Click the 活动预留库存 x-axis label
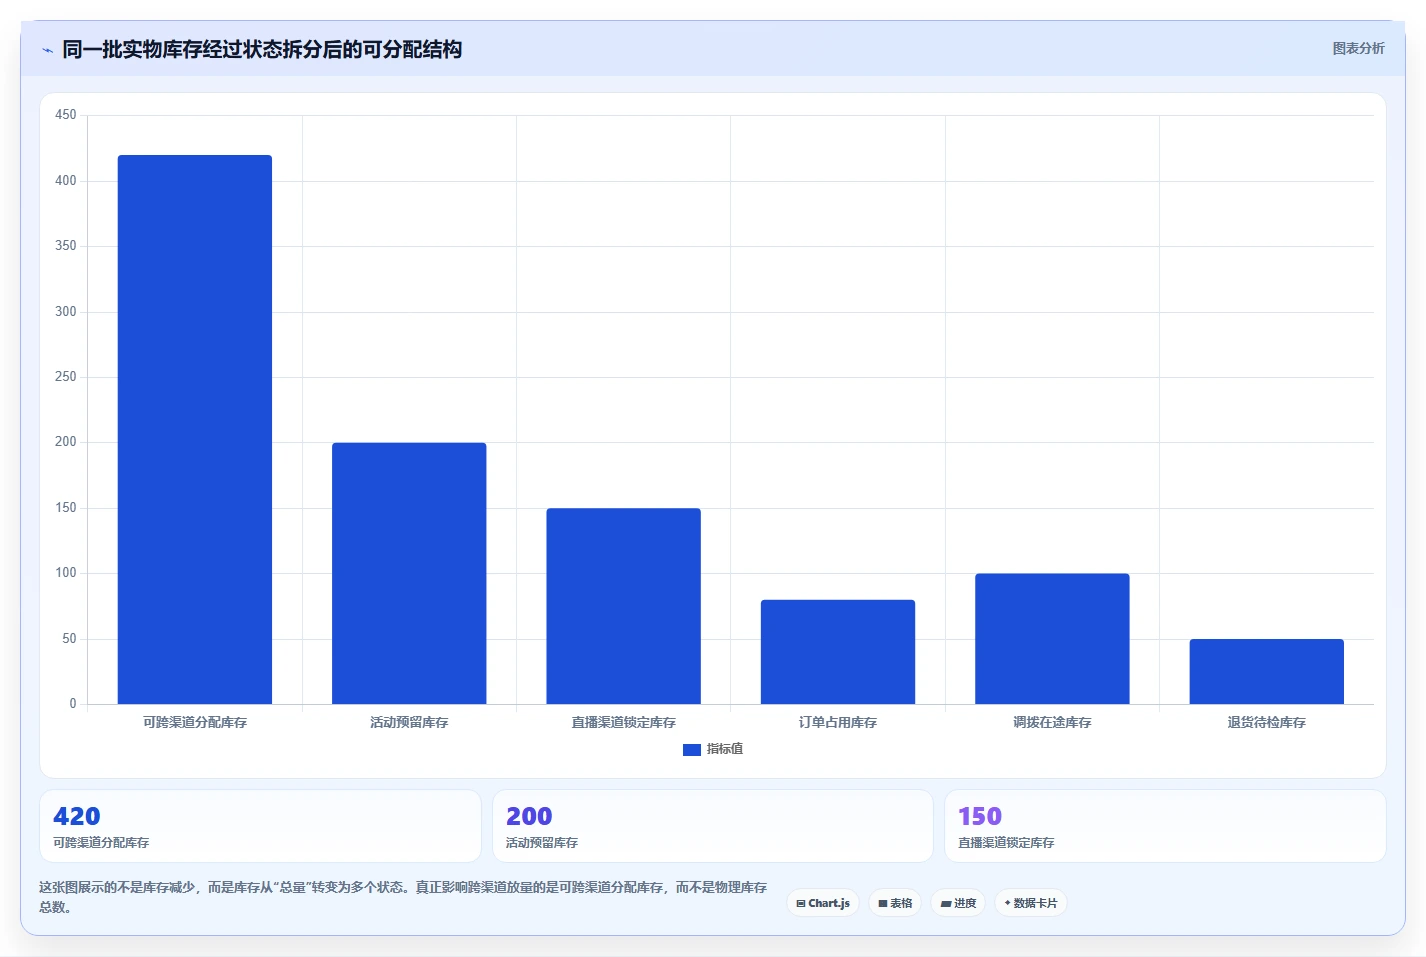This screenshot has height=957, width=1426. click(x=409, y=722)
